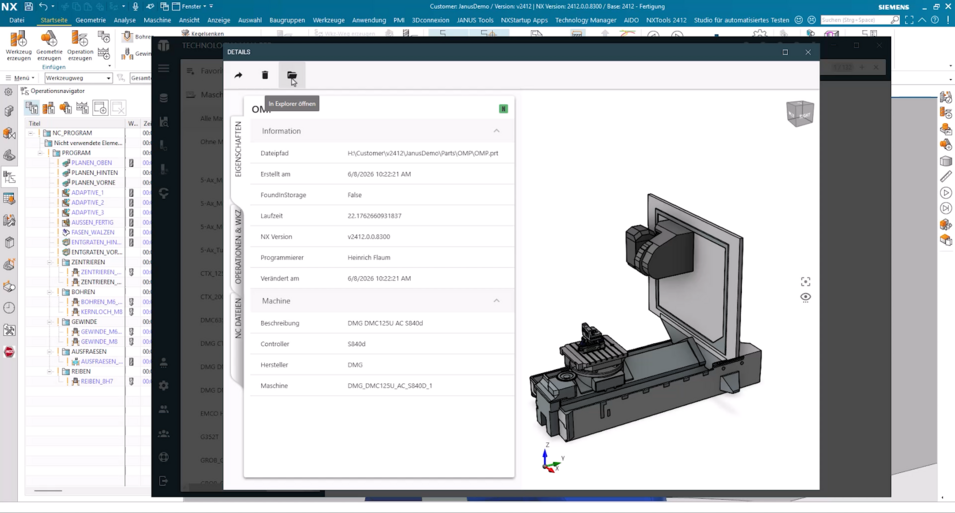
Task: Click the red stop-sign icon in left sidebar
Action: tap(9, 352)
